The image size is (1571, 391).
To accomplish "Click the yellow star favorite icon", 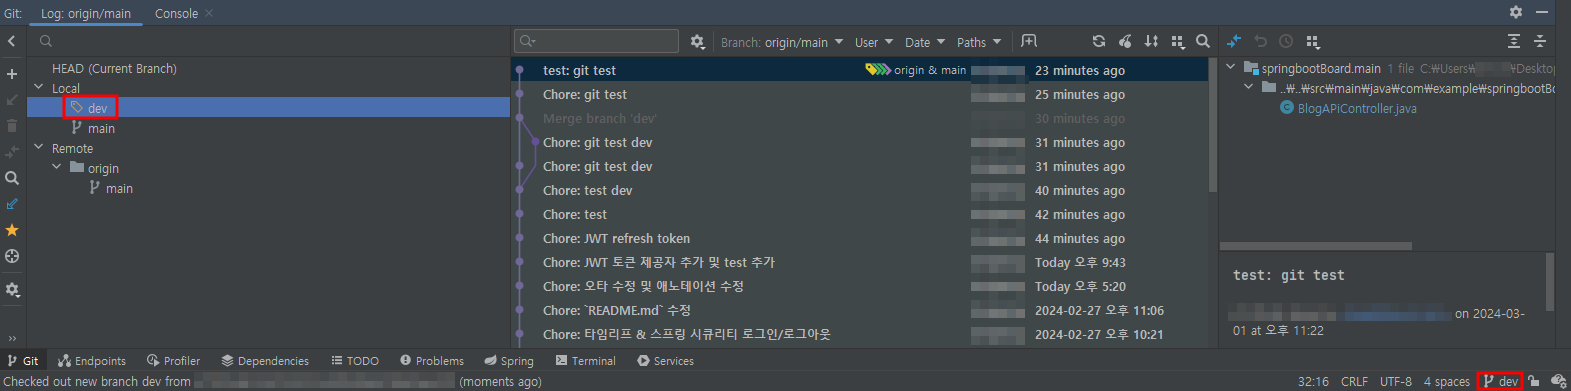I will tap(12, 230).
